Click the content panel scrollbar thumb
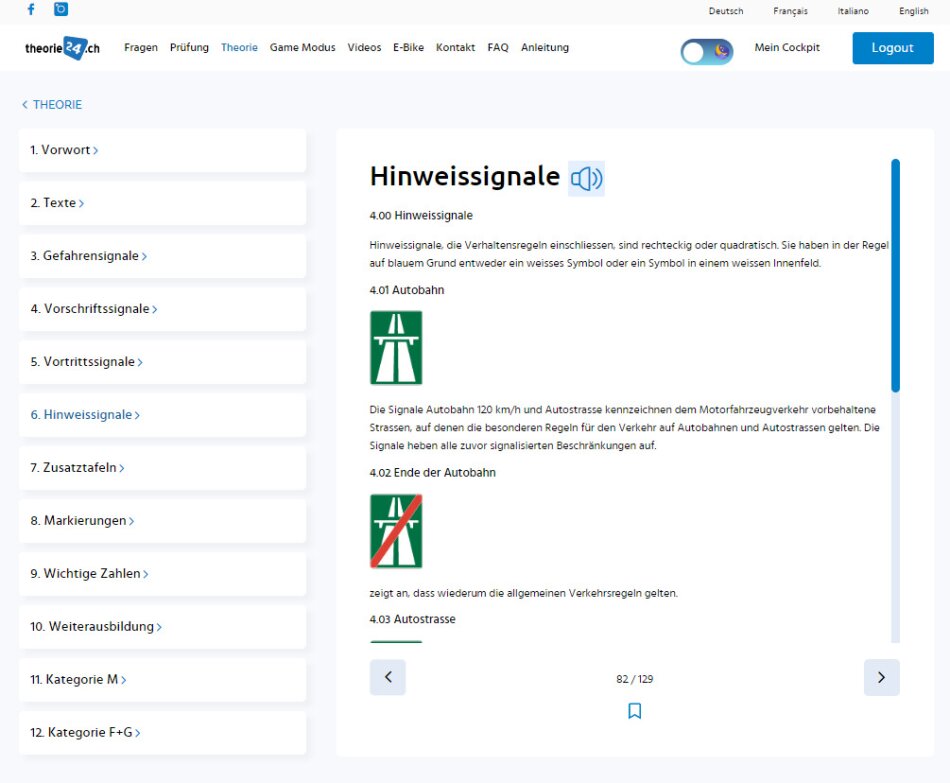This screenshot has height=783, width=950. pyautogui.click(x=895, y=276)
